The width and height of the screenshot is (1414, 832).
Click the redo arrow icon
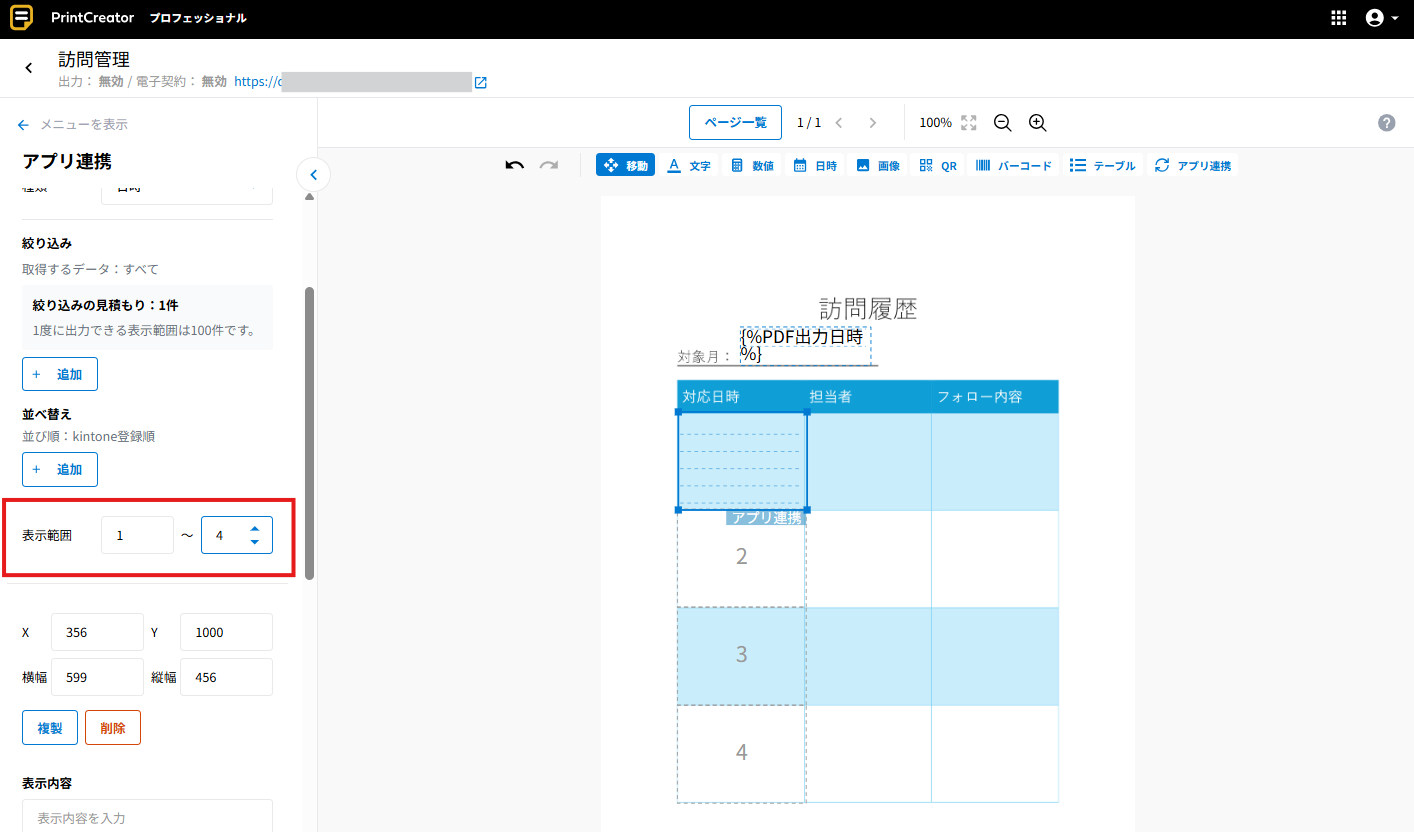pyautogui.click(x=549, y=165)
